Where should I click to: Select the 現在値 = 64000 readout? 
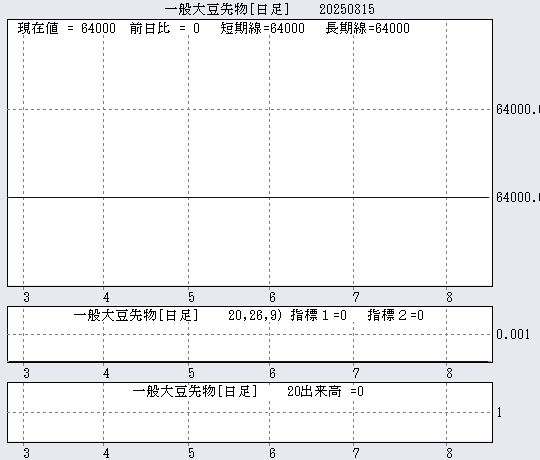click(66, 28)
